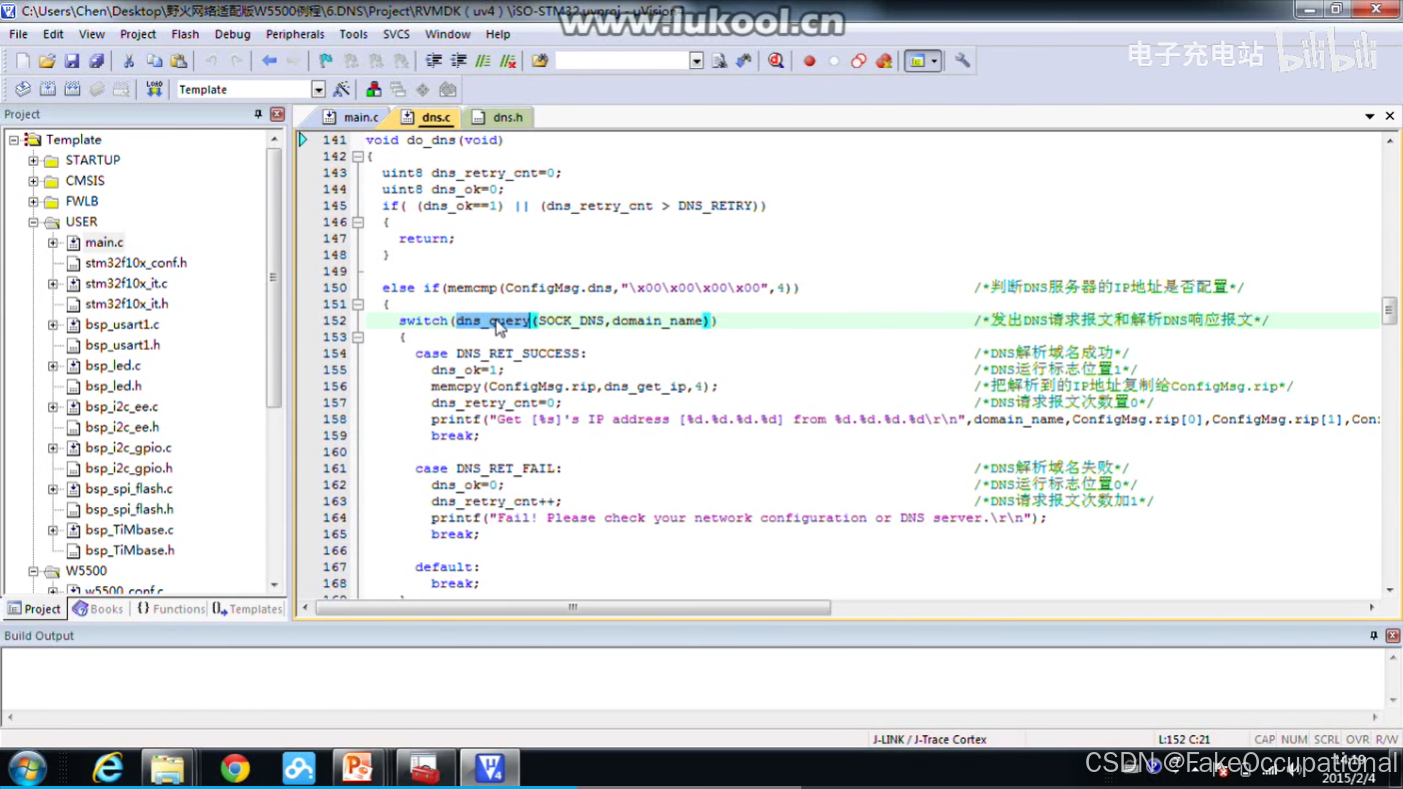Expand the CMSIS group node
1403x789 pixels.
point(33,181)
